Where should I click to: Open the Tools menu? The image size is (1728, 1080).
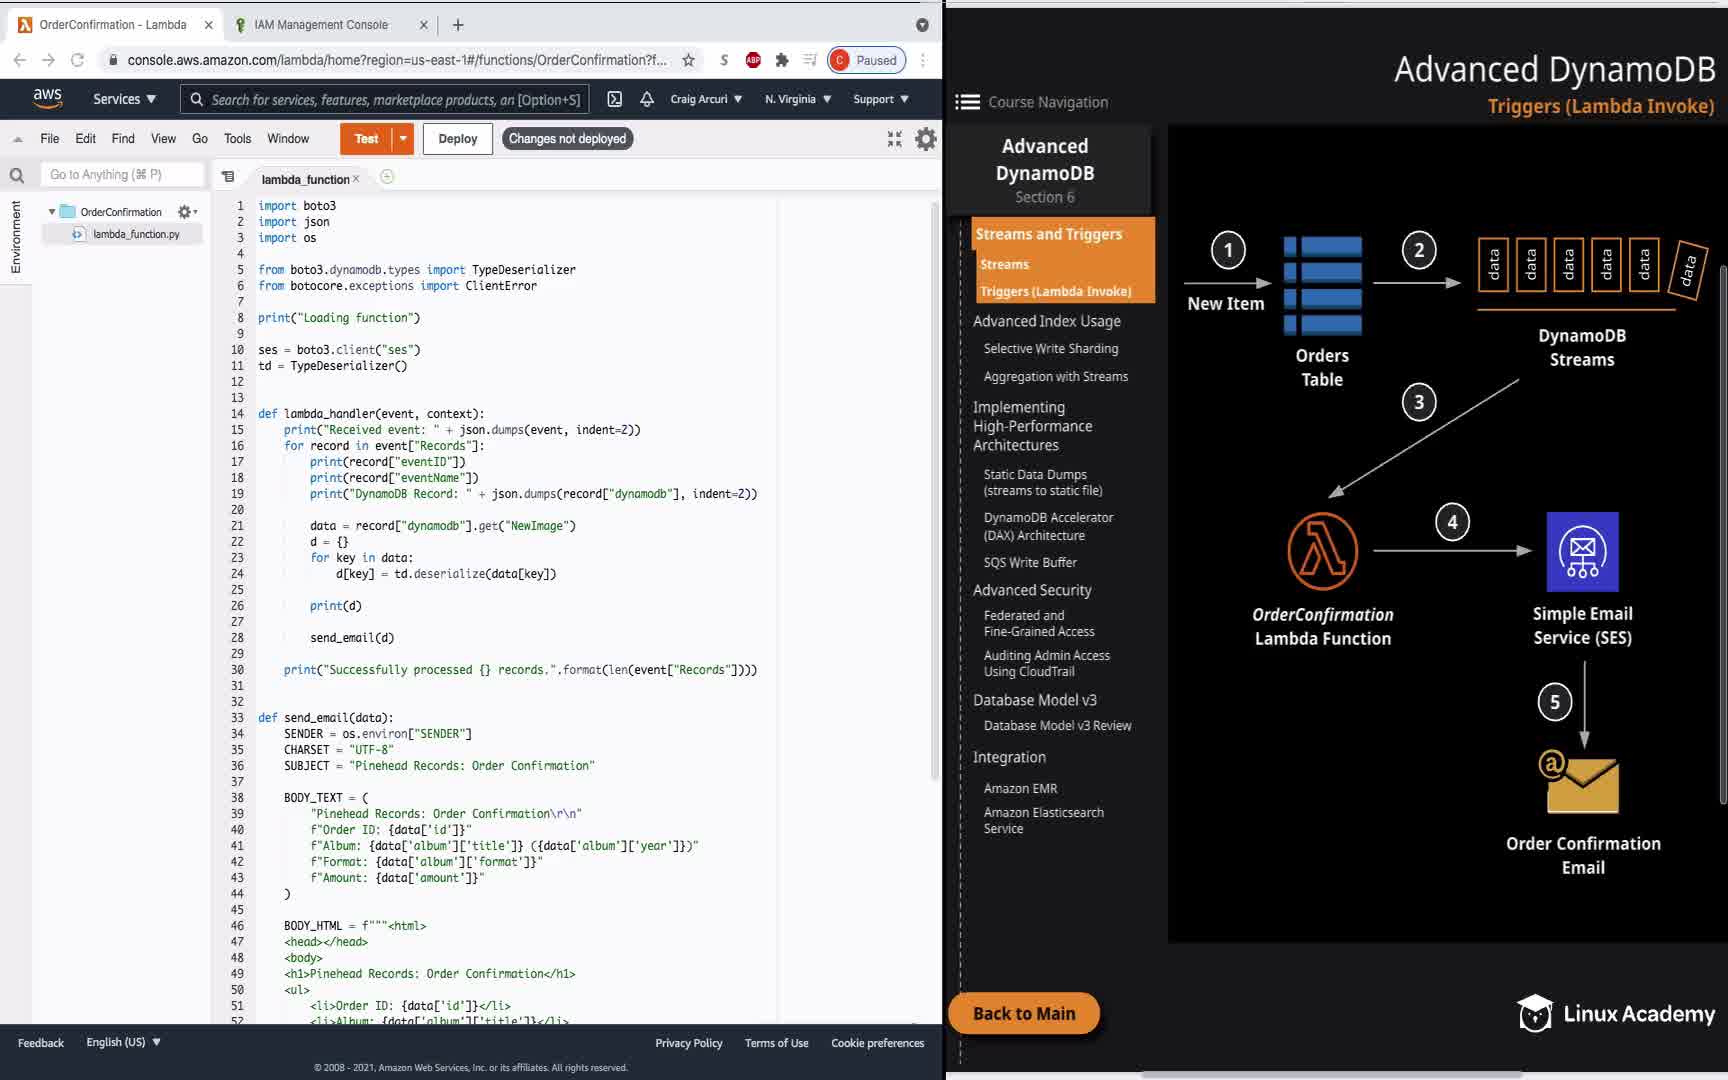(237, 139)
